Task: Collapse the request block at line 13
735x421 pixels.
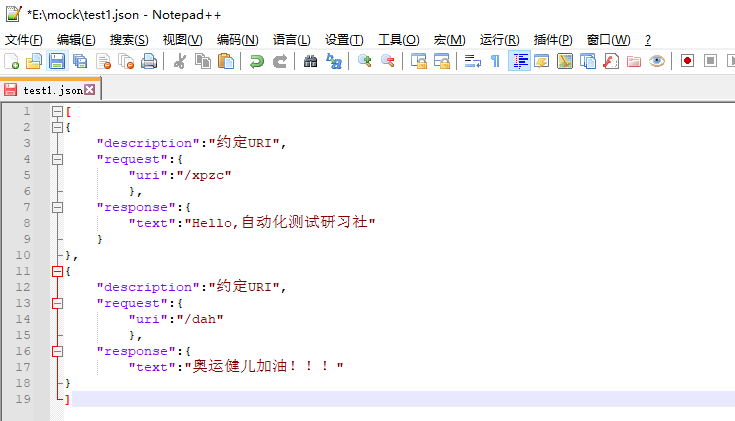Action: (x=57, y=303)
